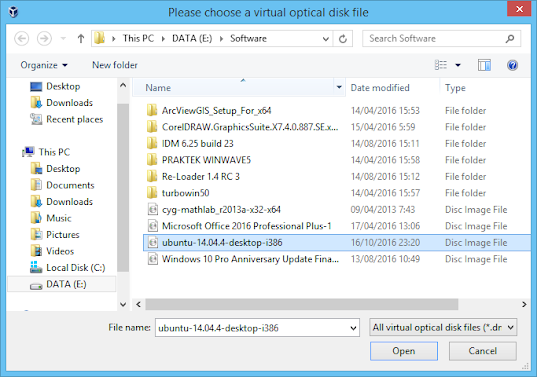Viewport: 537px width, 377px height.
Task: Expand the address bar history dropdown
Action: (x=326, y=39)
